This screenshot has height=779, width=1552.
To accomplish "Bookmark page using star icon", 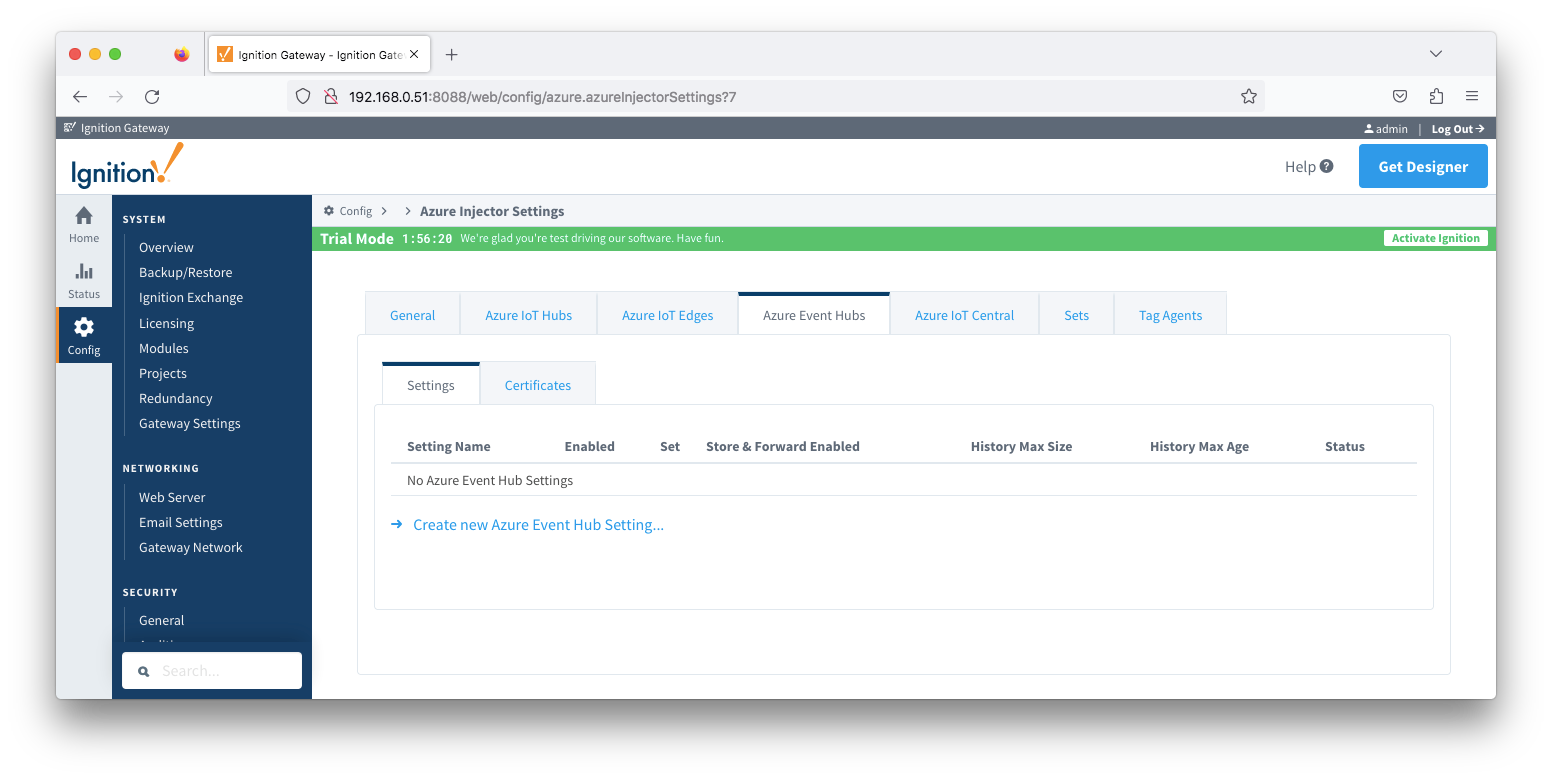I will pyautogui.click(x=1248, y=97).
